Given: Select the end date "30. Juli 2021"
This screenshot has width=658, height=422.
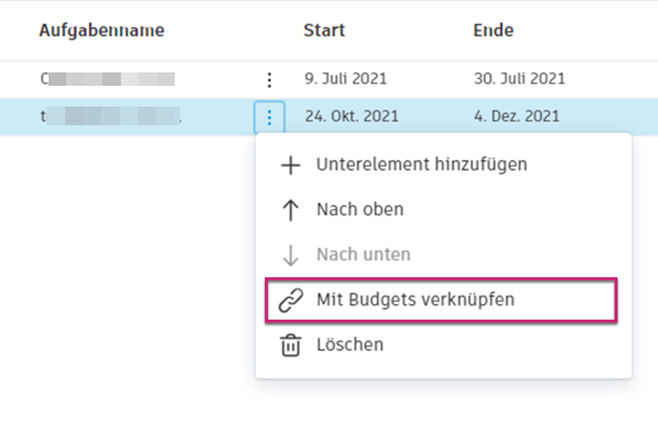Looking at the screenshot, I should (x=519, y=78).
